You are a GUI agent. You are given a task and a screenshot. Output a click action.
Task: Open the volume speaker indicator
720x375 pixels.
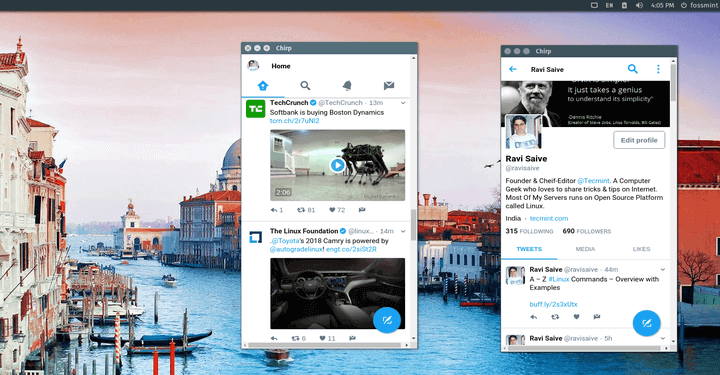(x=639, y=5)
